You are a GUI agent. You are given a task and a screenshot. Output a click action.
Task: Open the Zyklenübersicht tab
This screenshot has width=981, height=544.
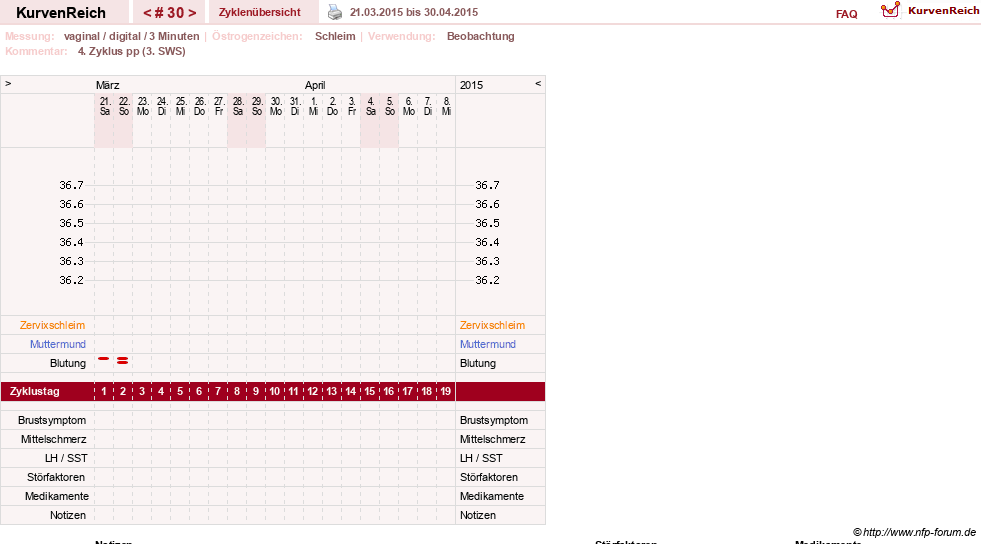point(260,13)
